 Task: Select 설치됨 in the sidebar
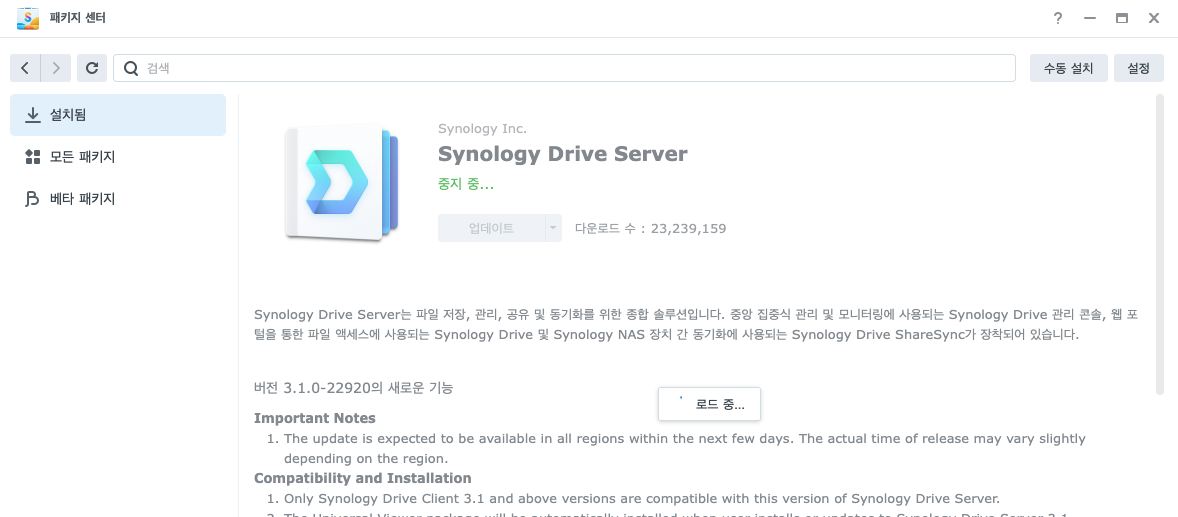click(x=118, y=115)
